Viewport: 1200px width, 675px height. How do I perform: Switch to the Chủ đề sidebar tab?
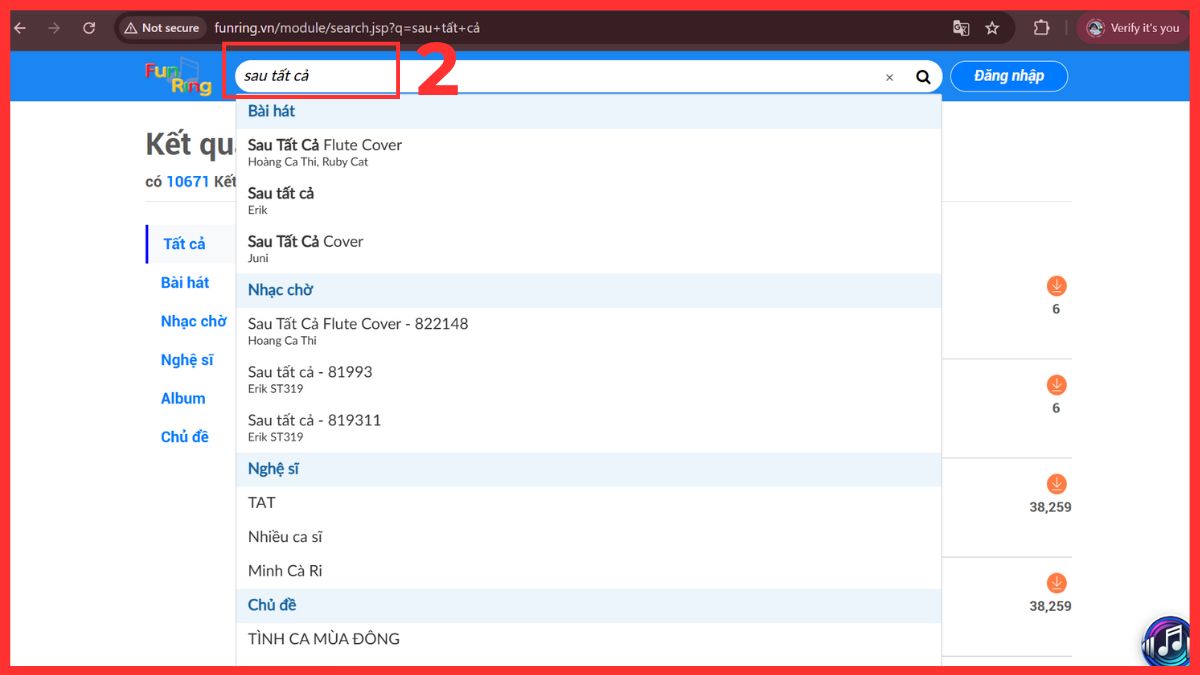[185, 437]
